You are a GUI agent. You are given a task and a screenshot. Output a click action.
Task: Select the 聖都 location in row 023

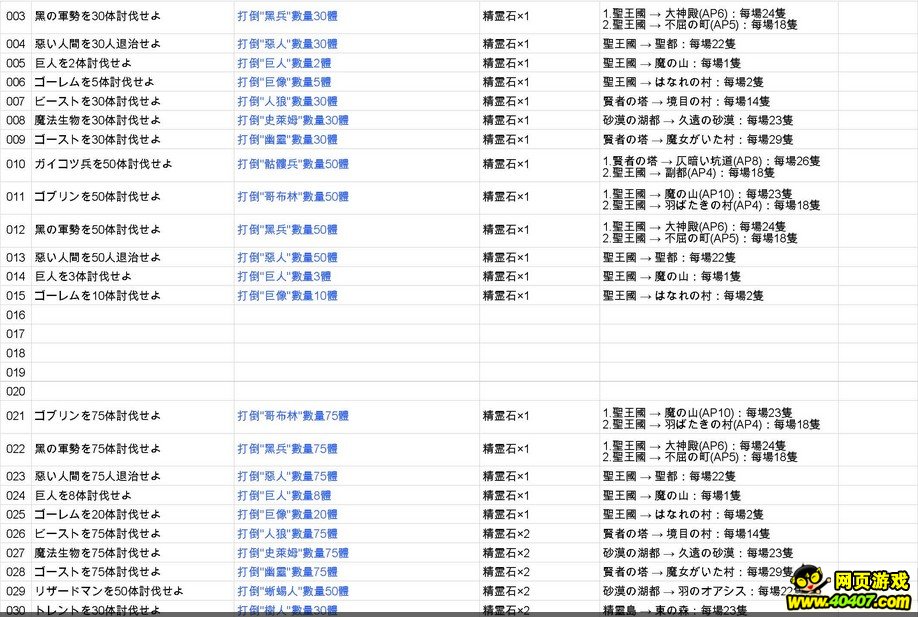click(x=669, y=477)
